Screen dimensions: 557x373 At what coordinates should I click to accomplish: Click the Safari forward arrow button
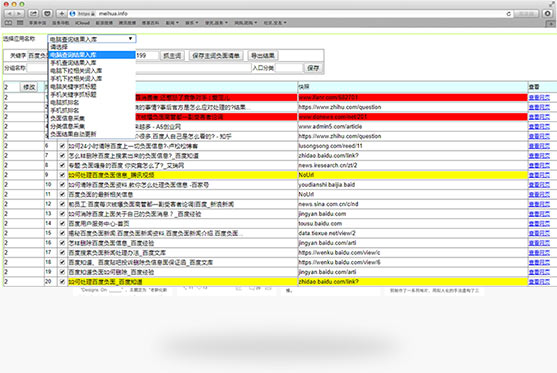(19, 13)
